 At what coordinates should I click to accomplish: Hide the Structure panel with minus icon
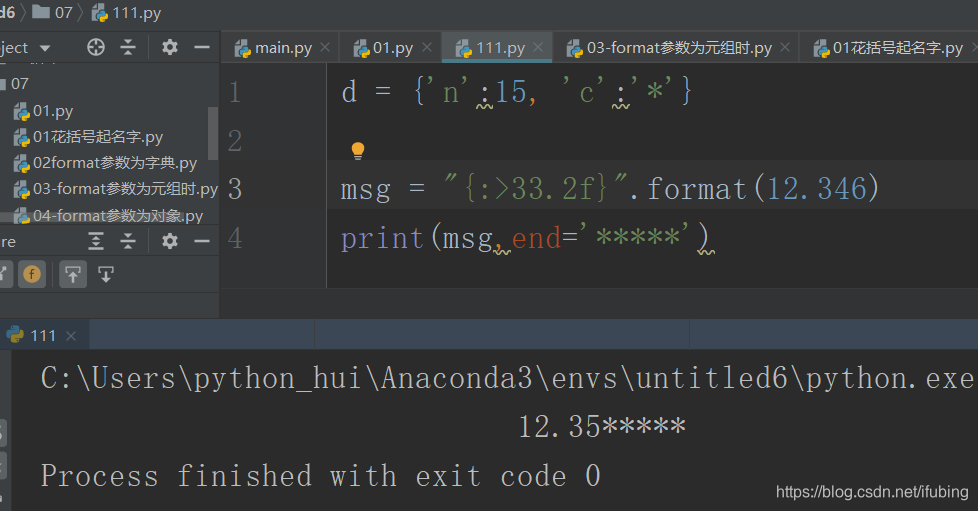click(x=201, y=241)
